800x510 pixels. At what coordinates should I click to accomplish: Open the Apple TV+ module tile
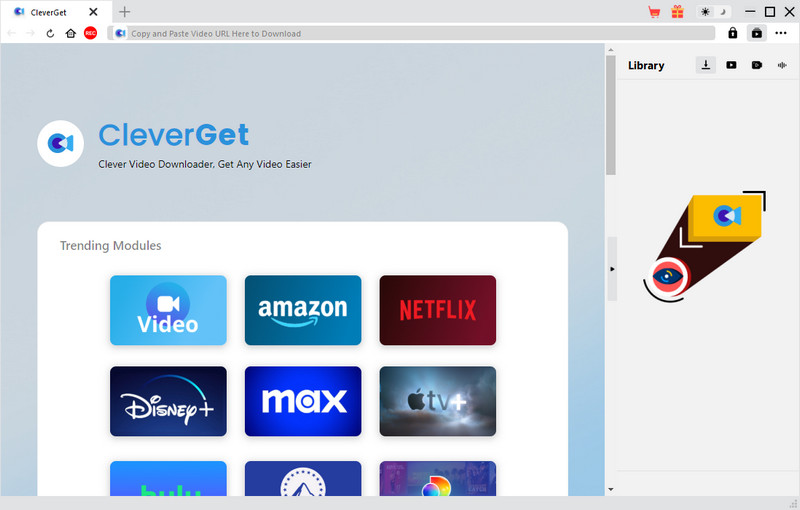point(437,401)
